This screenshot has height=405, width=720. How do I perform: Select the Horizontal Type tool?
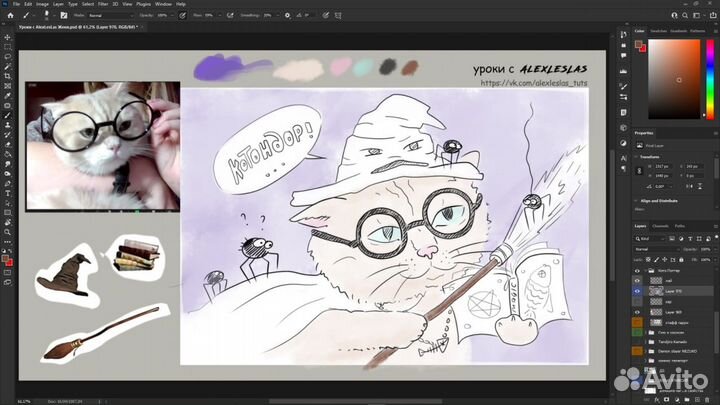click(7, 193)
